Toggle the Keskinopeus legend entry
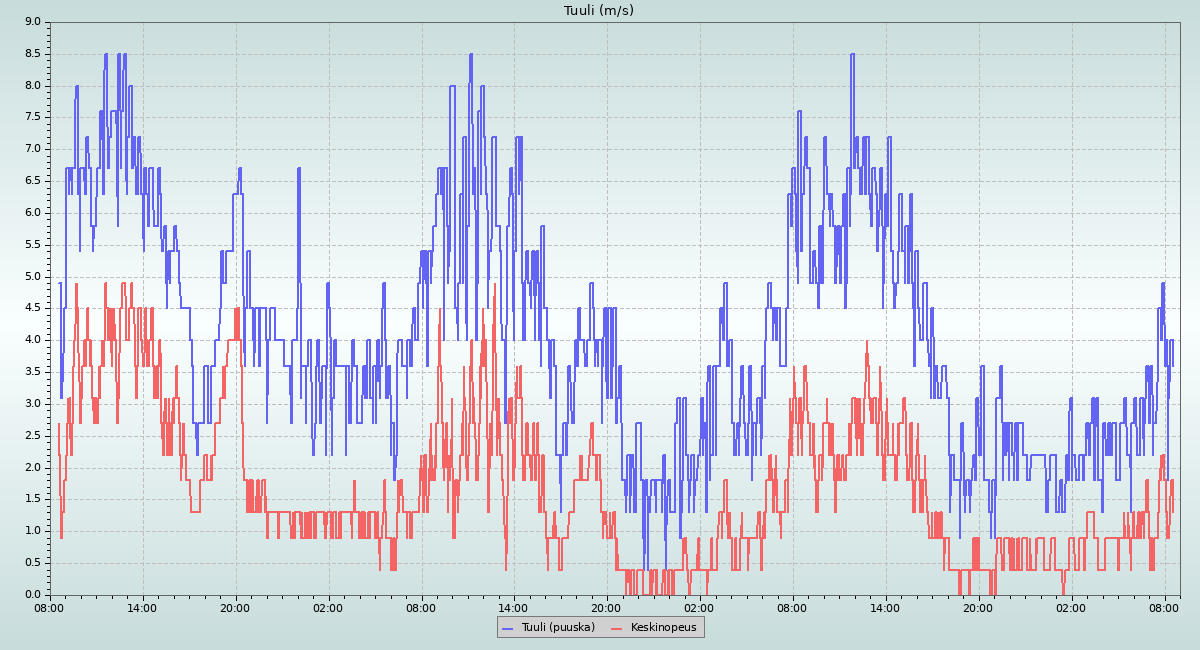 pyautogui.click(x=663, y=627)
